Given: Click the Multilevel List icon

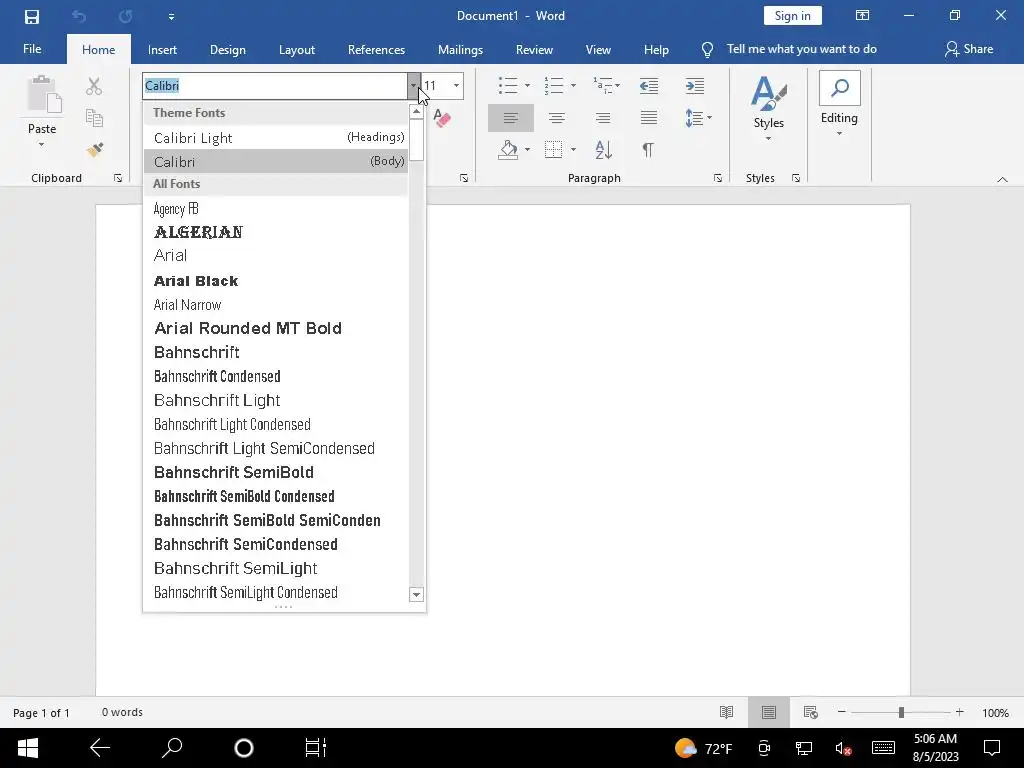Looking at the screenshot, I should (602, 86).
